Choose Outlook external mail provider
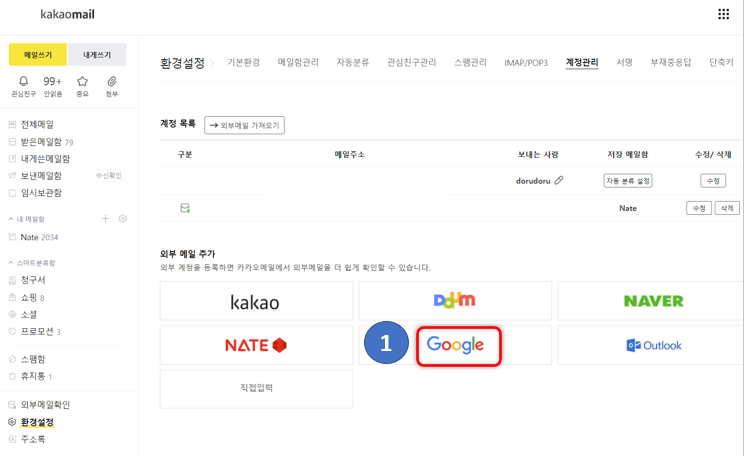 pyautogui.click(x=653, y=345)
